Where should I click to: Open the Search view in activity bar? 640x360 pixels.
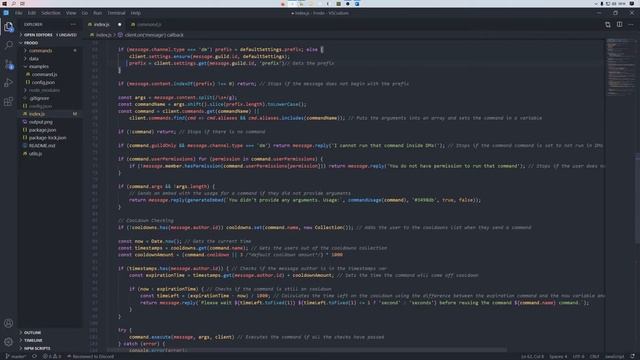point(8,45)
